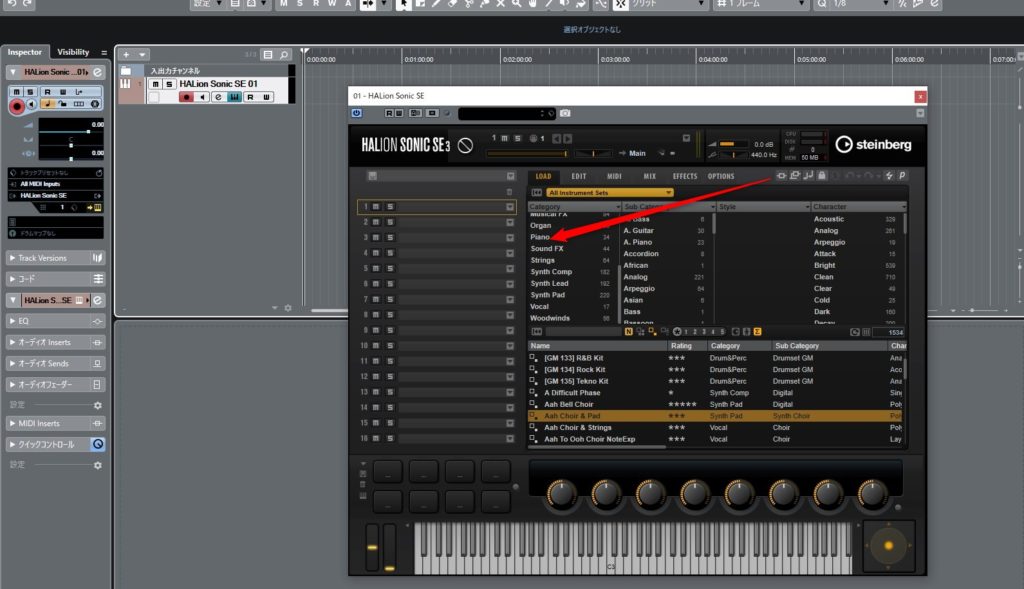1024x589 pixels.
Task: Click the first quick control knob in HALion
Action: coord(561,494)
